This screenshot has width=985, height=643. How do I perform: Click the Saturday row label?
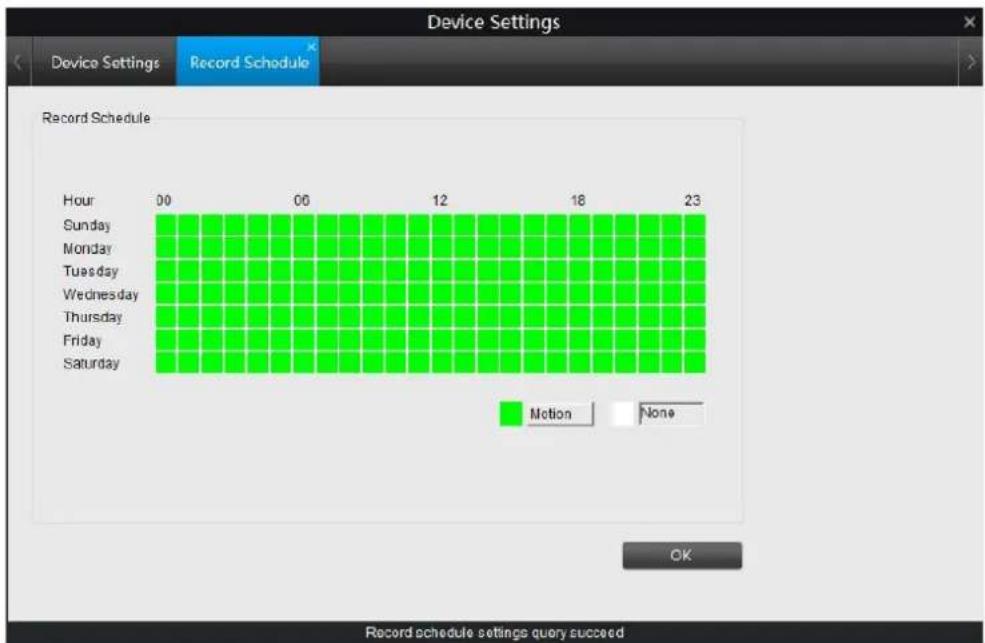click(x=91, y=362)
